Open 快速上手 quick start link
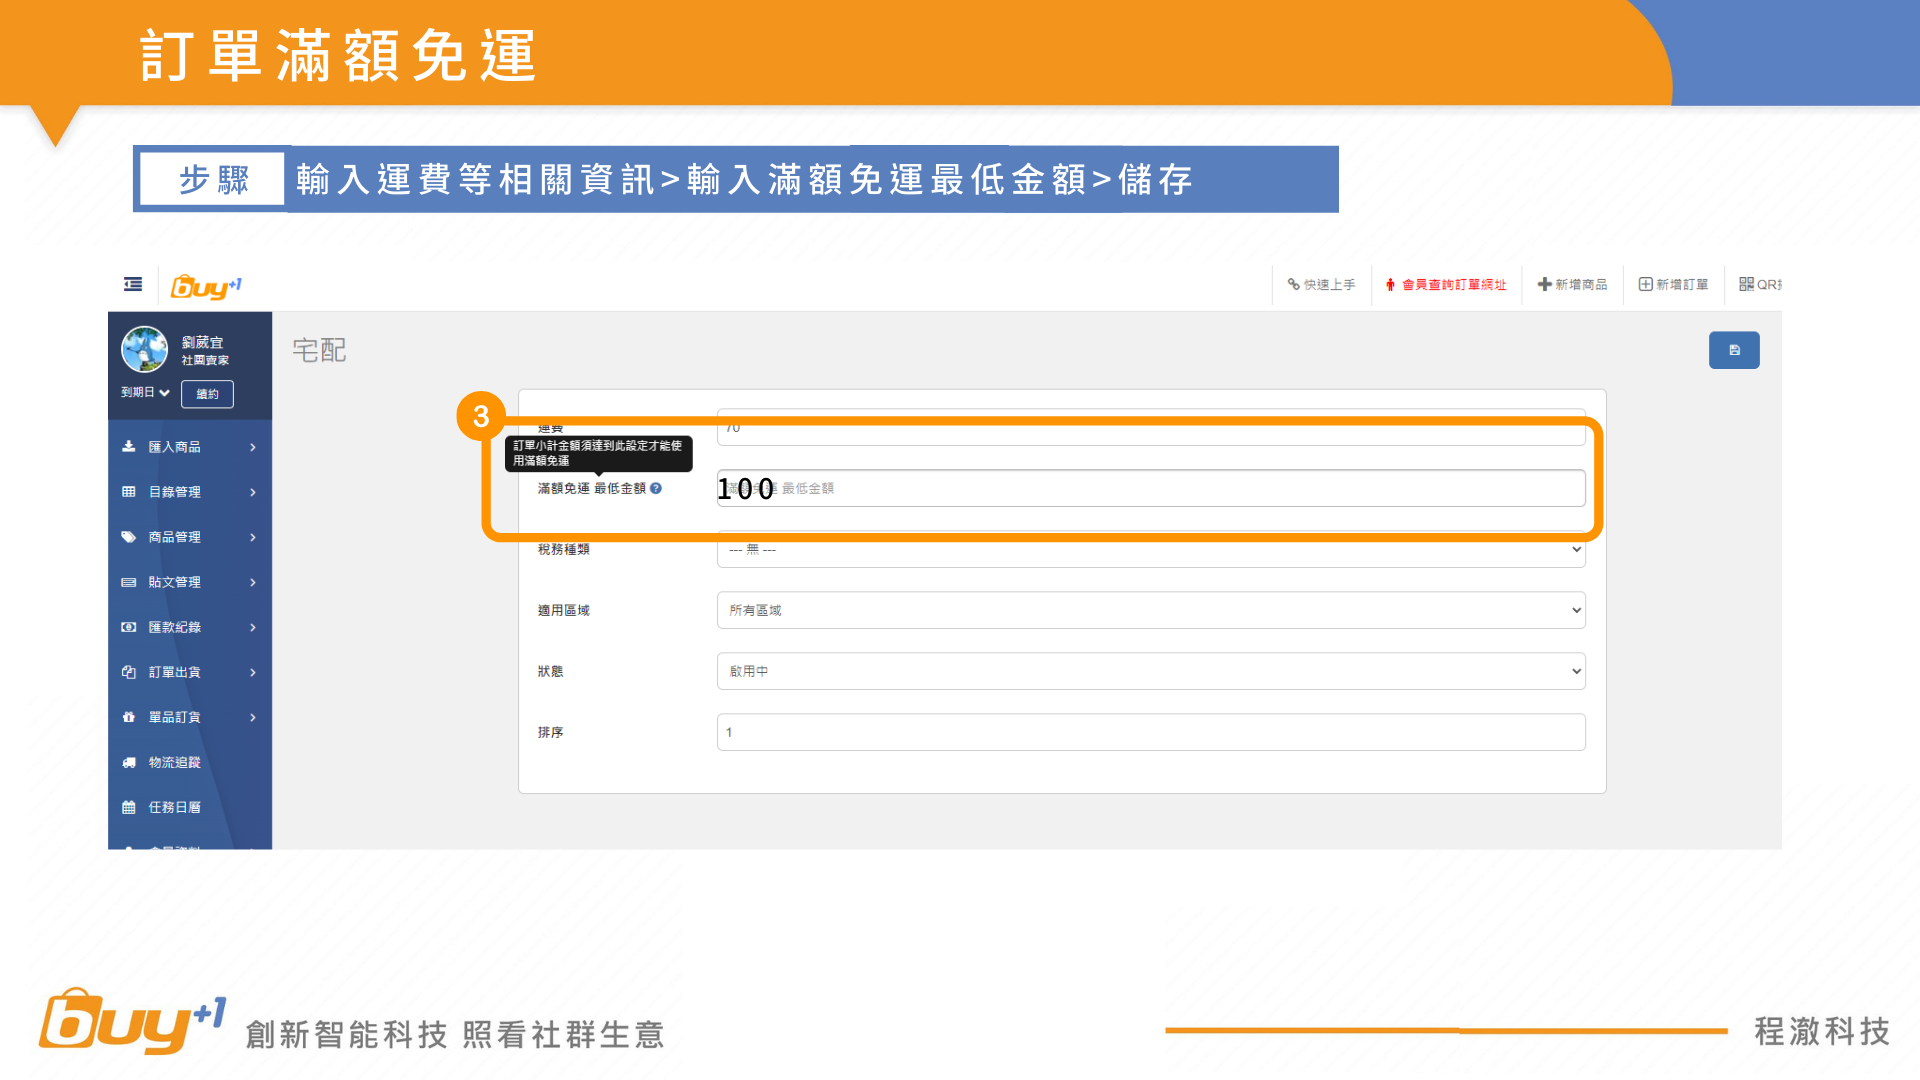Viewport: 1920px width, 1080px height. [1321, 285]
